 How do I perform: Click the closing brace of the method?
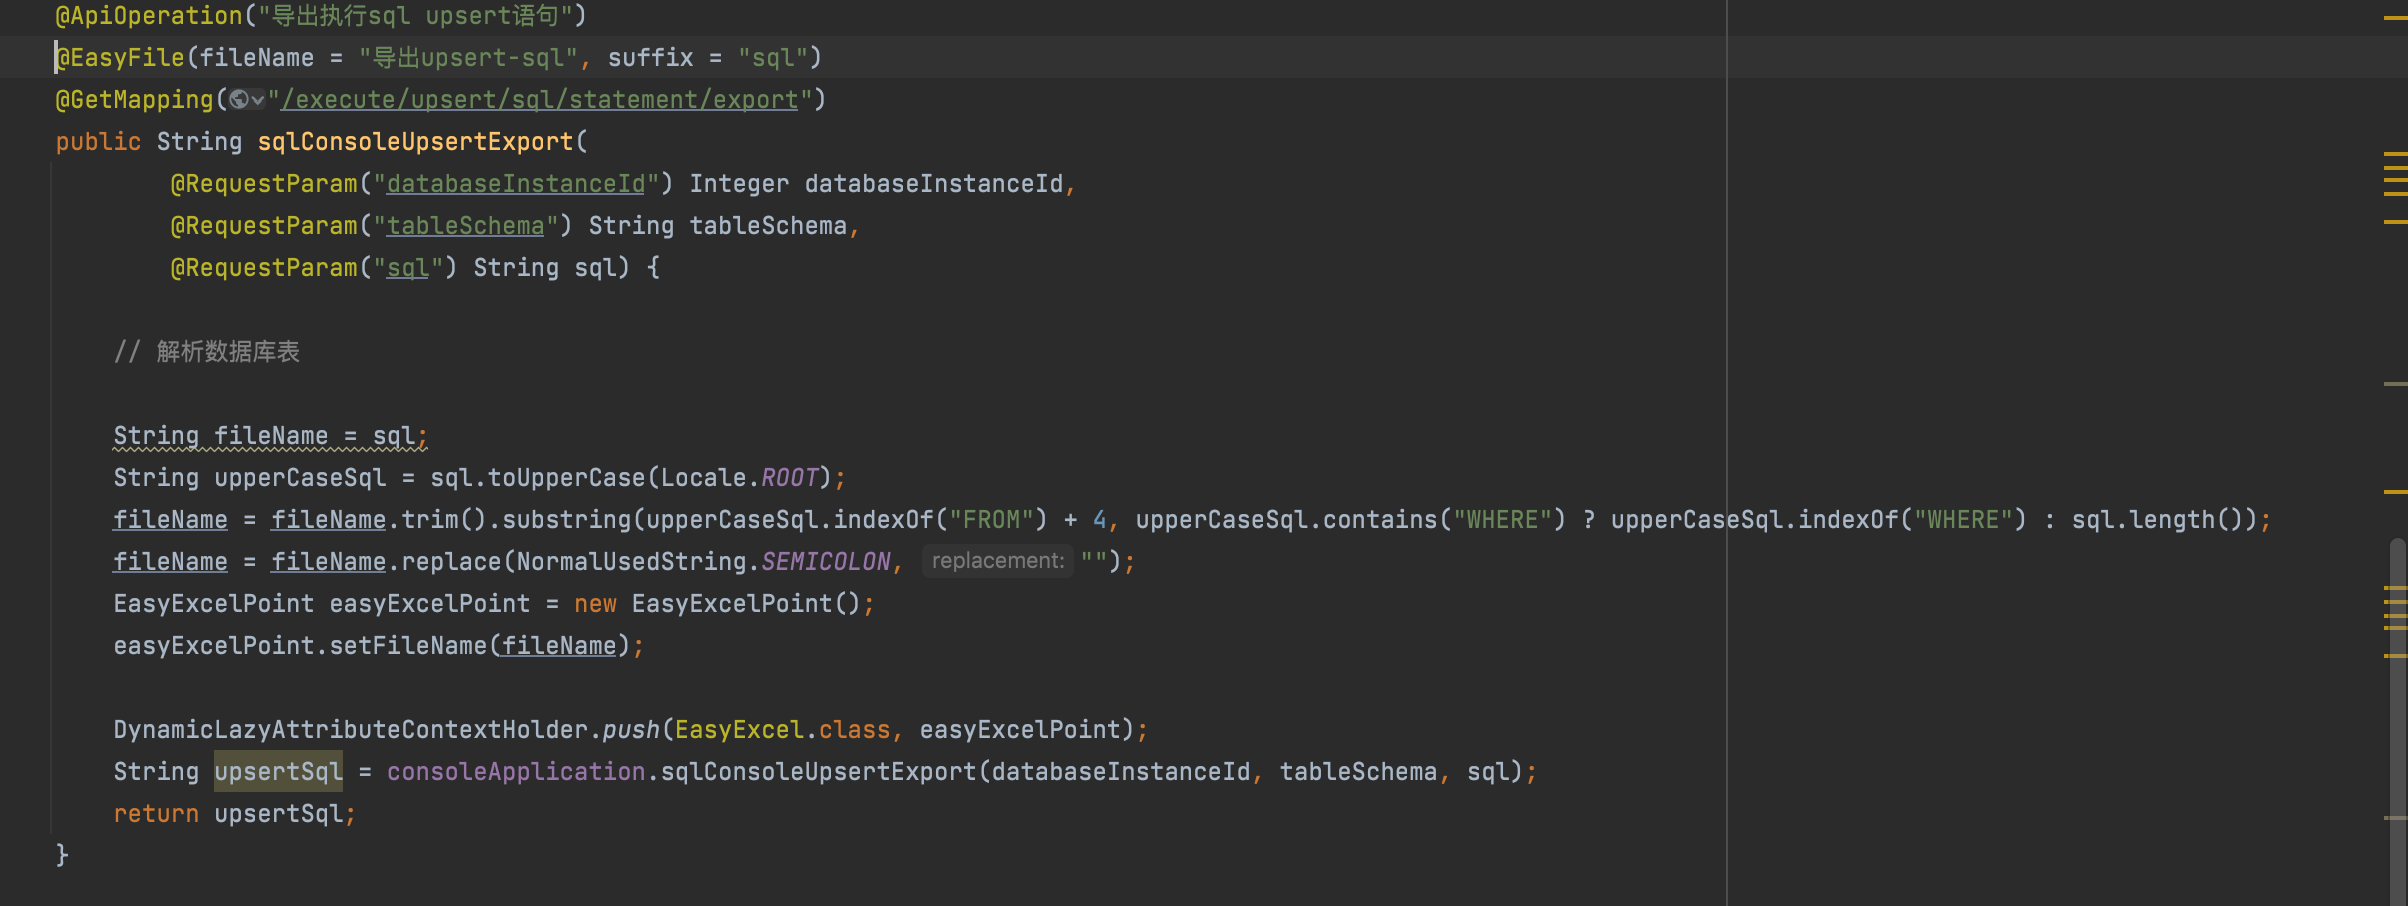coord(62,855)
